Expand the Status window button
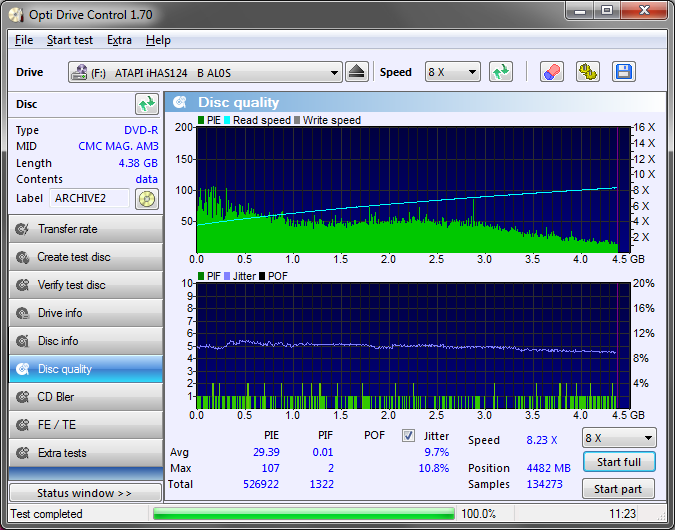This screenshot has height=530, width=675. pos(85,493)
